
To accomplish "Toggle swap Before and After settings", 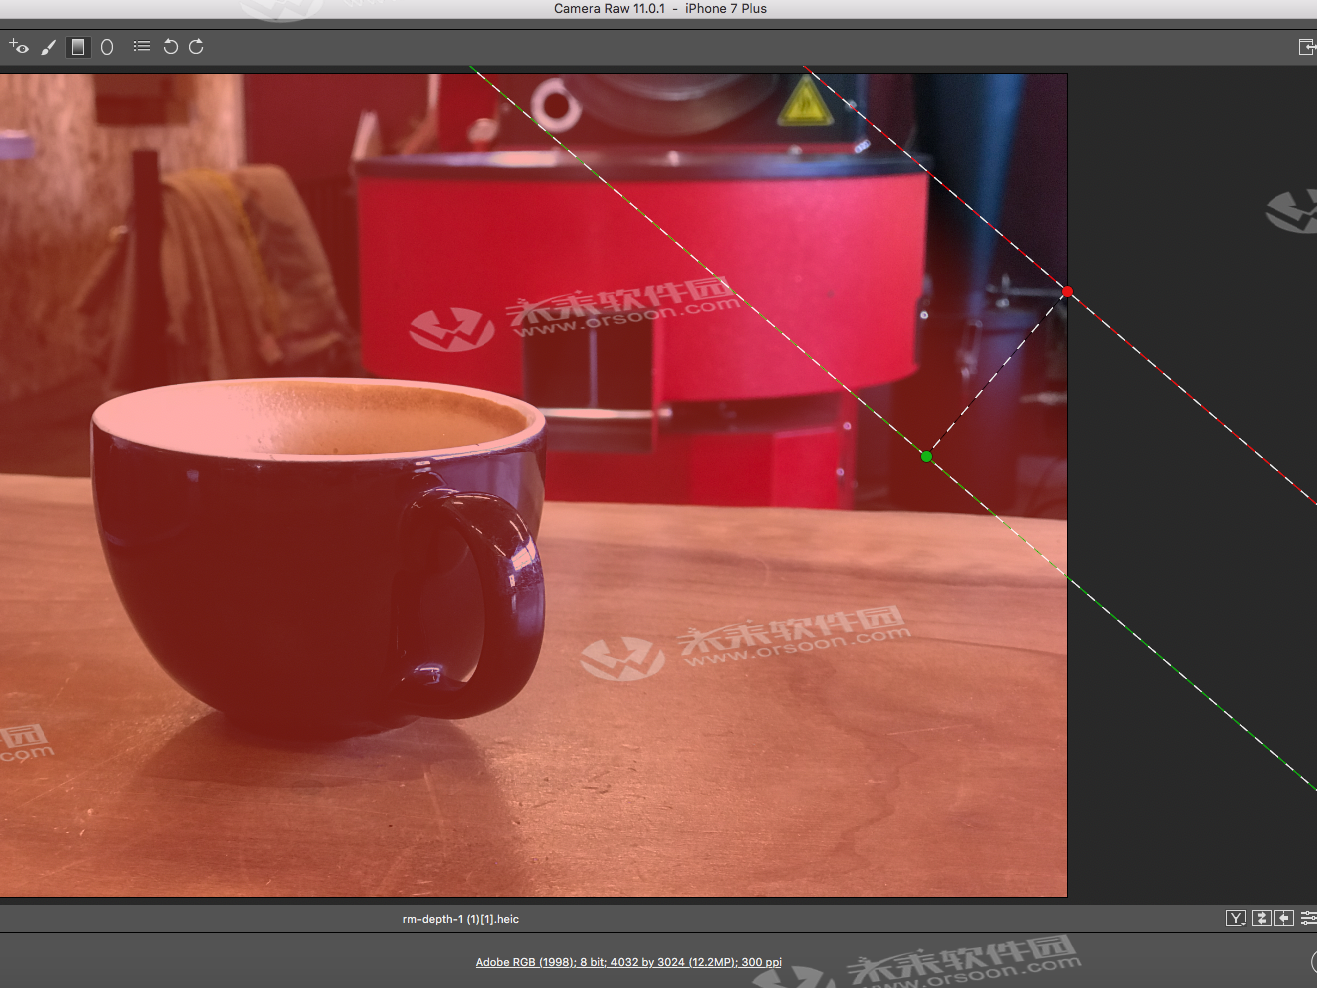I will click(x=1261, y=917).
